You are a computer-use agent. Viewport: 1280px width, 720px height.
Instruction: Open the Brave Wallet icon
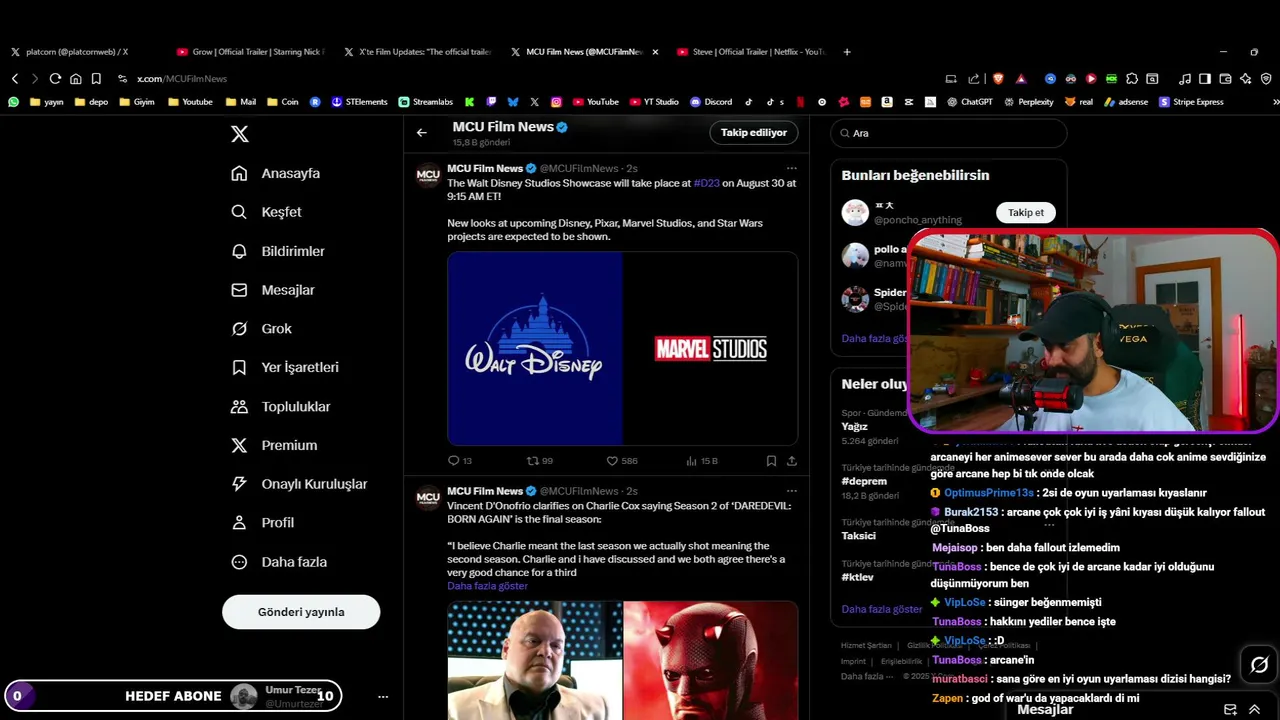coord(1225,78)
